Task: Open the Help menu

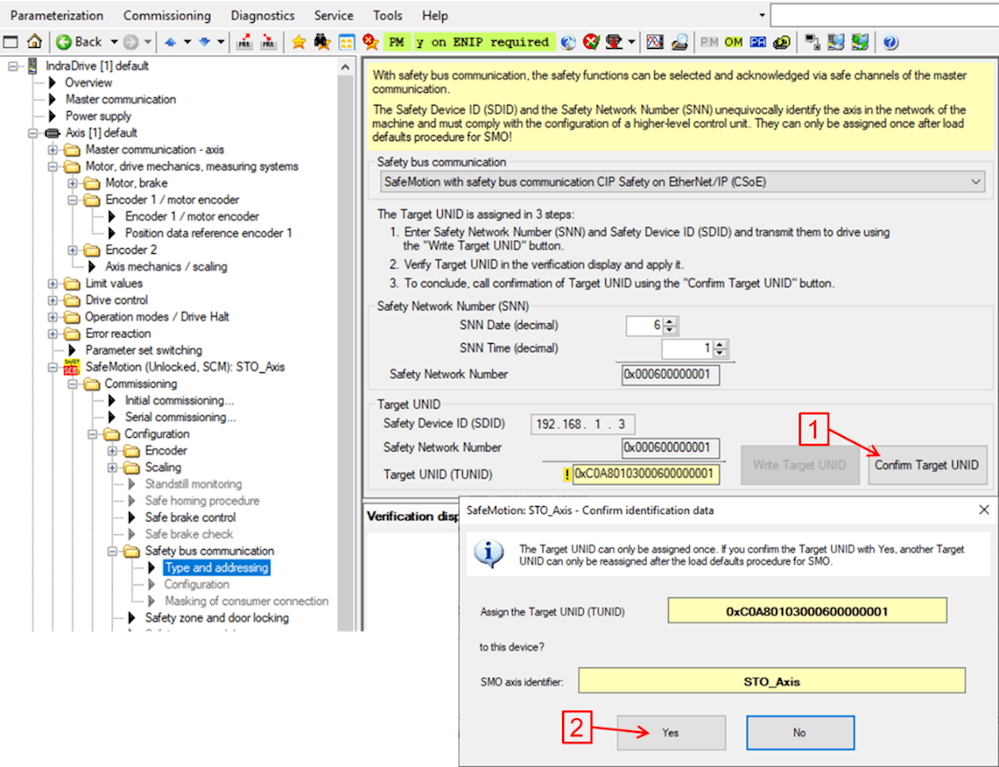Action: click(435, 15)
